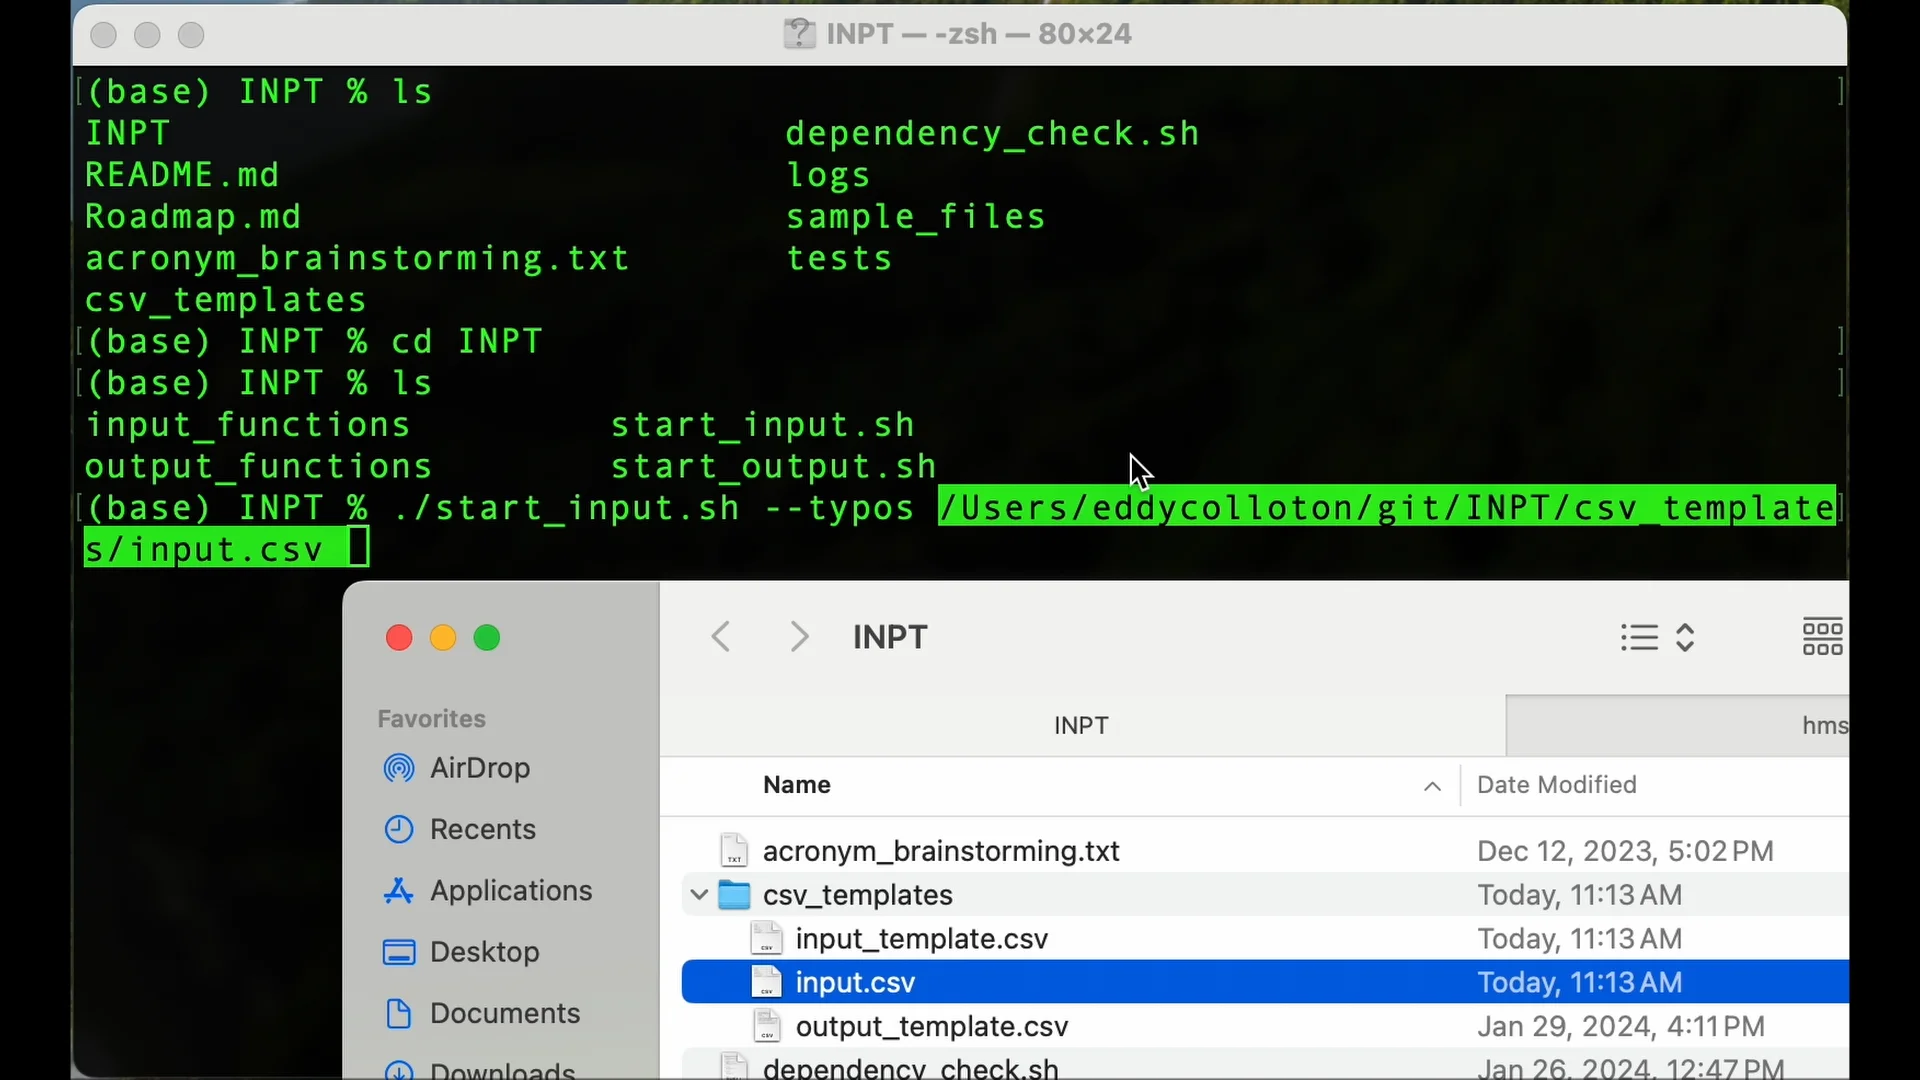Maximize the Terminal window green button
Screen dimensions: 1920x1080
(190, 34)
